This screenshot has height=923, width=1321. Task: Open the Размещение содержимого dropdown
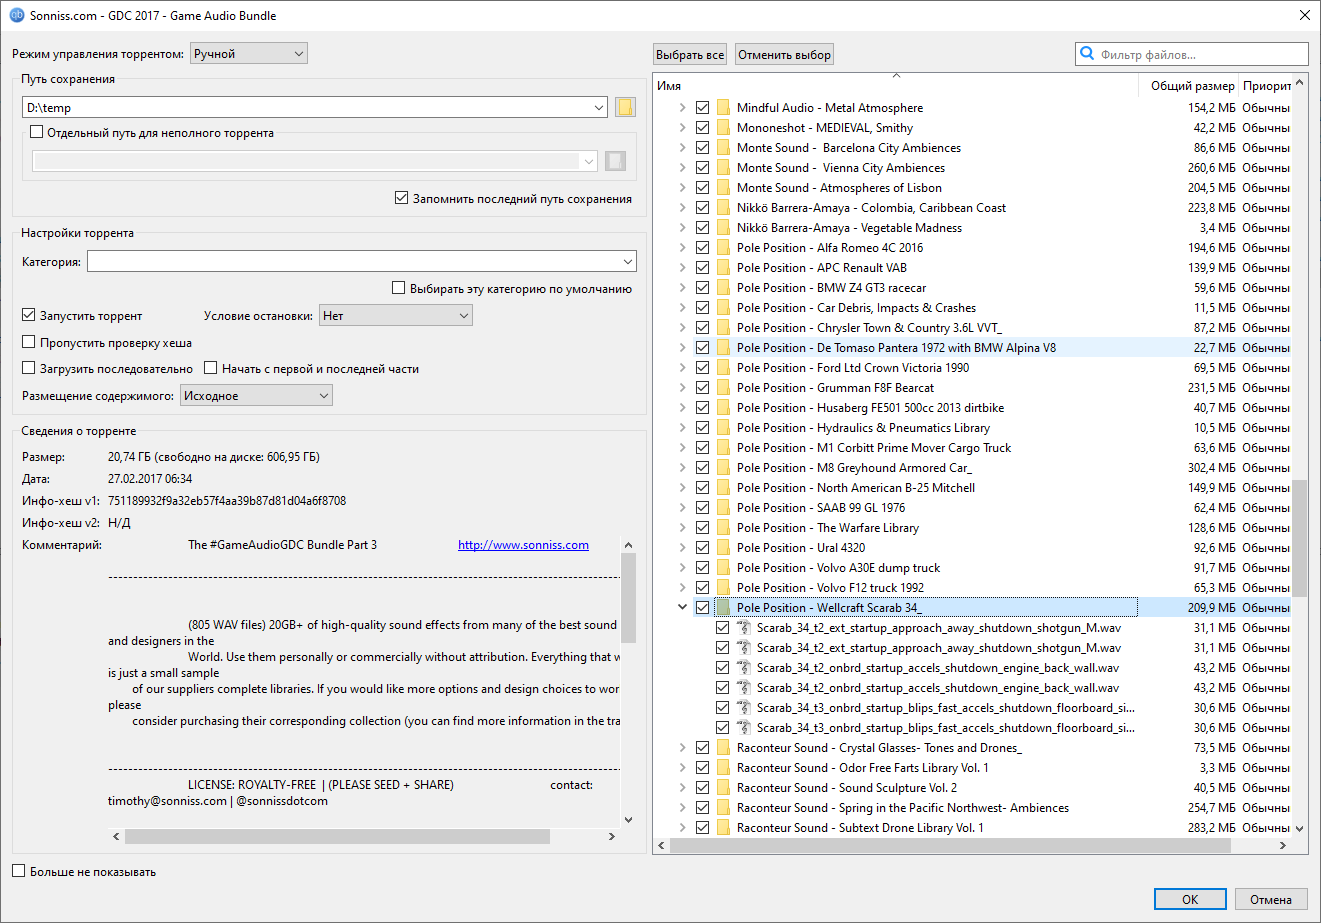click(x=256, y=395)
